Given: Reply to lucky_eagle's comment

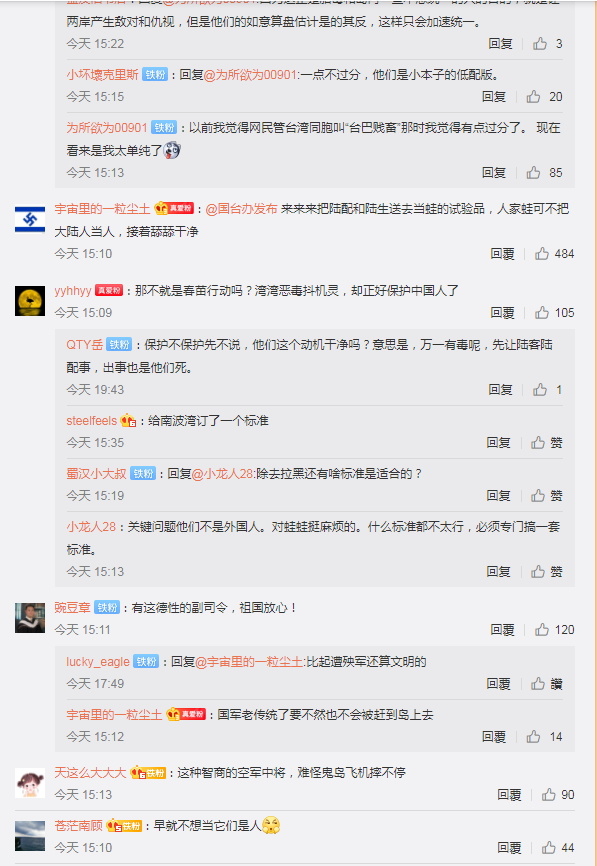Looking at the screenshot, I should pos(498,684).
